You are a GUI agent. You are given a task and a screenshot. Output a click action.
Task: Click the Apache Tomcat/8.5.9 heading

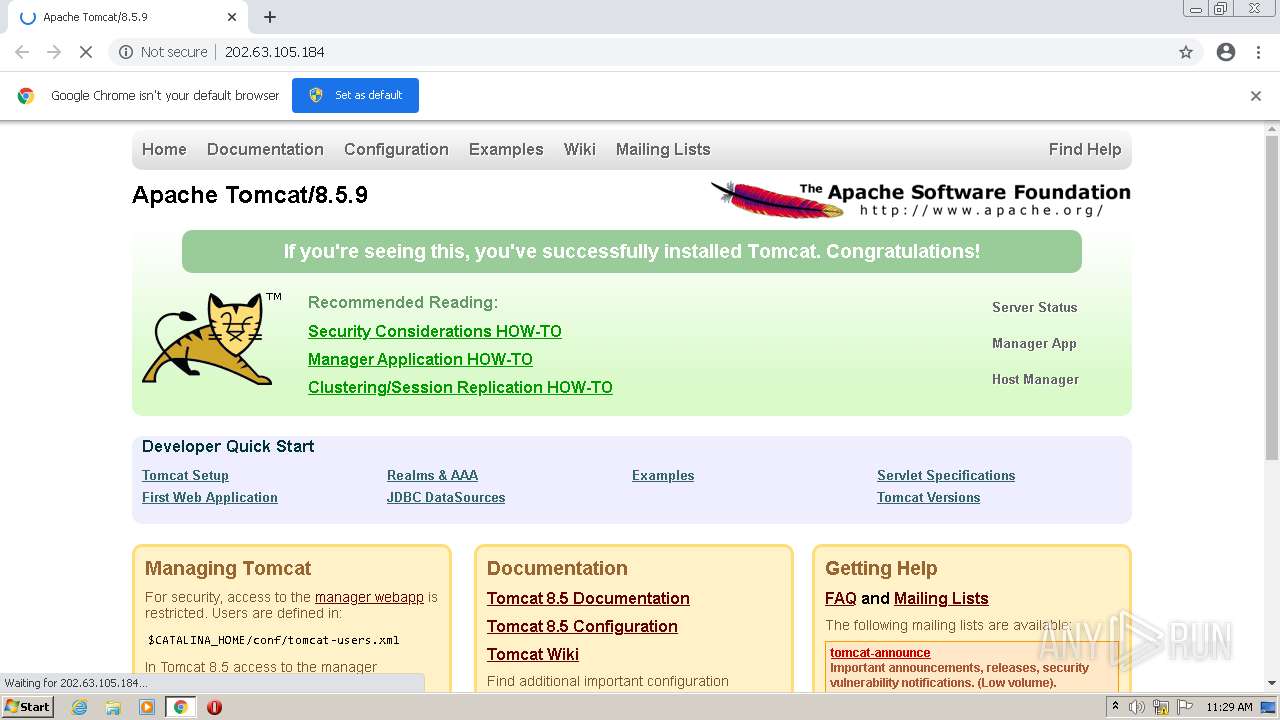point(250,195)
